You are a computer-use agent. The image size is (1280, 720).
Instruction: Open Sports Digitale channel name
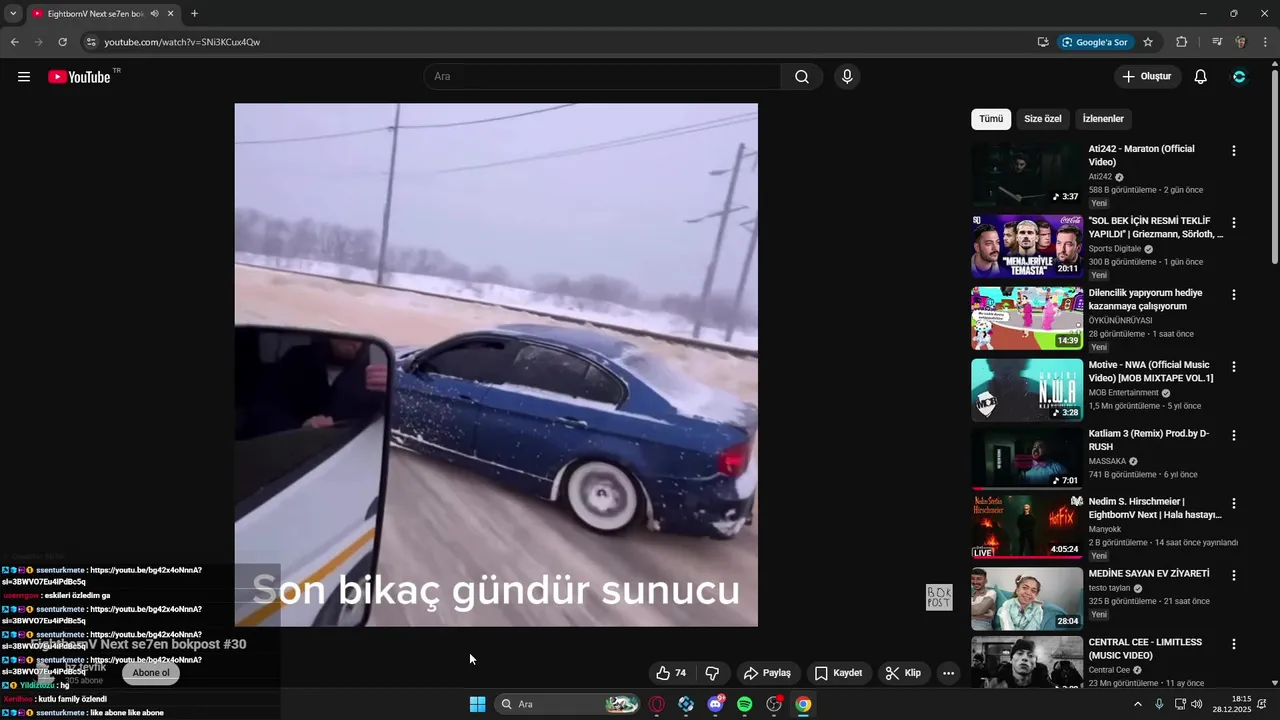click(1115, 249)
